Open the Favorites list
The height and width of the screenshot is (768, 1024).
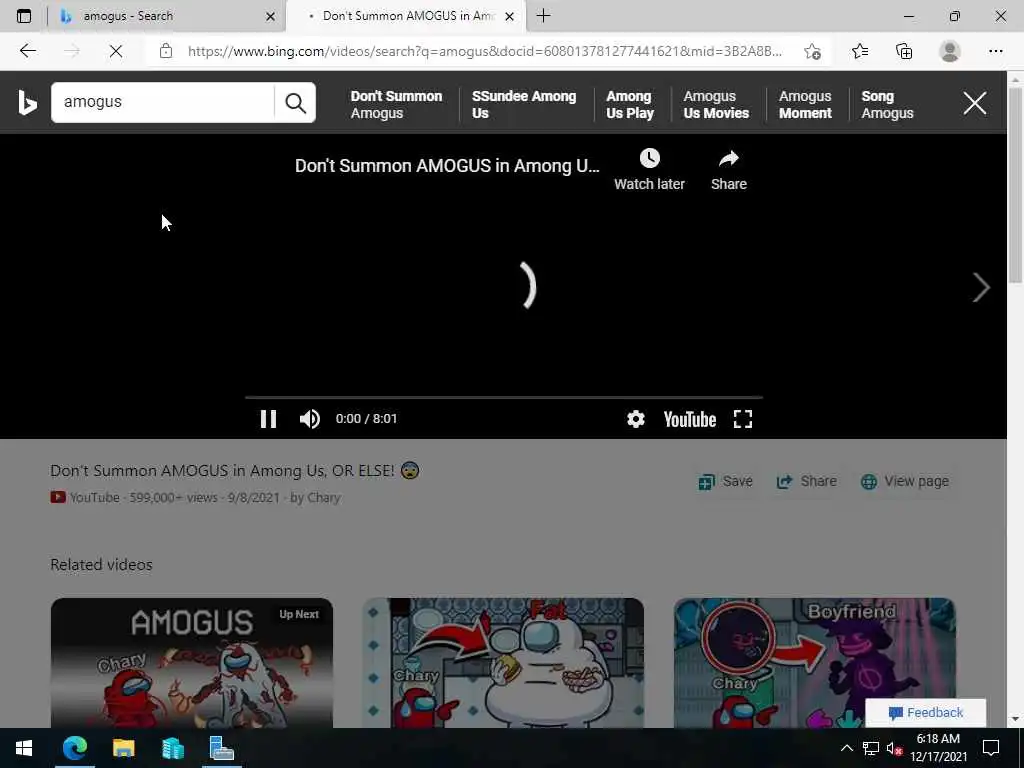click(860, 51)
